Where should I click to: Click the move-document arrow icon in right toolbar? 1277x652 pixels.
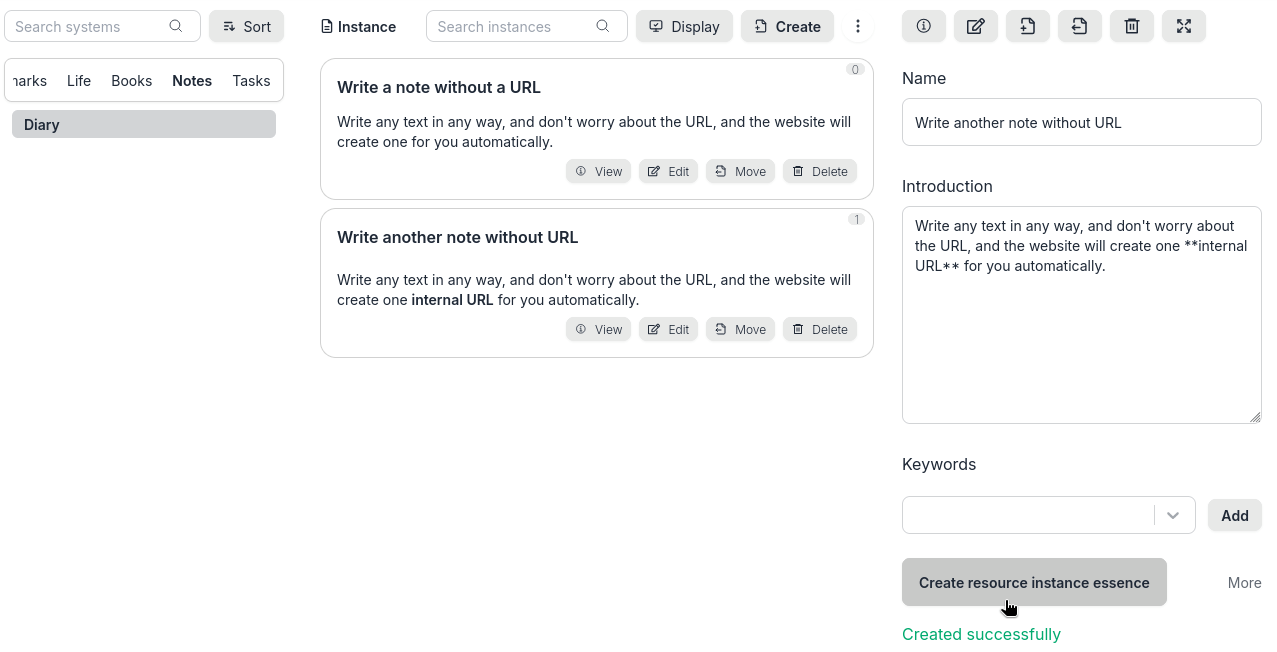pyautogui.click(x=1079, y=27)
